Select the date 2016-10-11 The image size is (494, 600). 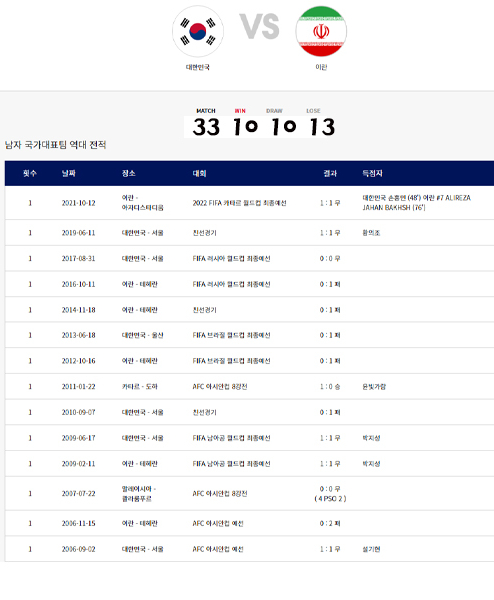[x=78, y=284]
